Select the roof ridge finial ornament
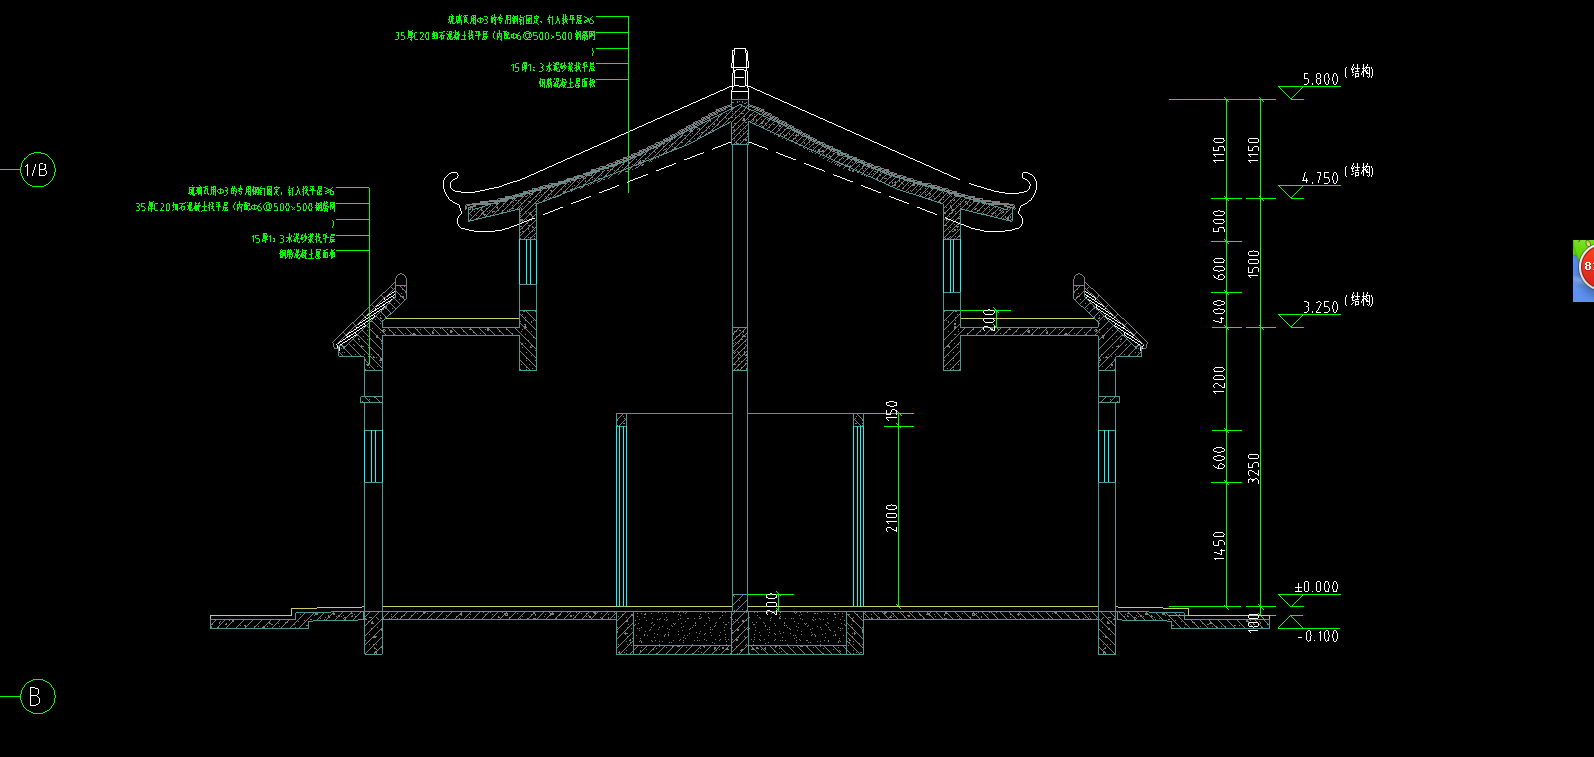 point(739,73)
